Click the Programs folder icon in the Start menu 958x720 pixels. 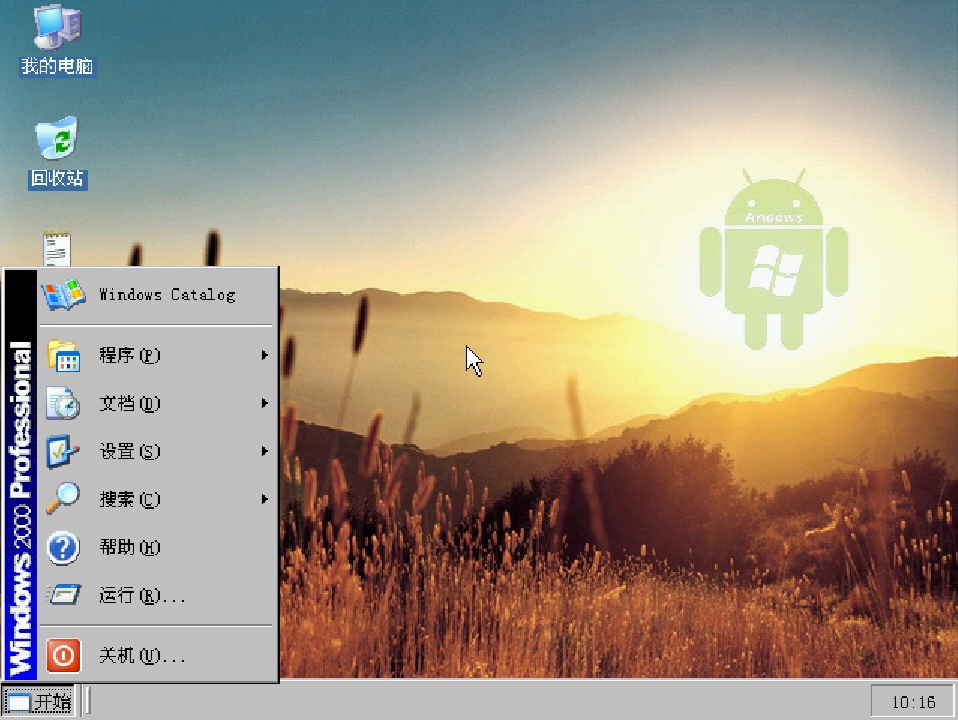coord(64,355)
